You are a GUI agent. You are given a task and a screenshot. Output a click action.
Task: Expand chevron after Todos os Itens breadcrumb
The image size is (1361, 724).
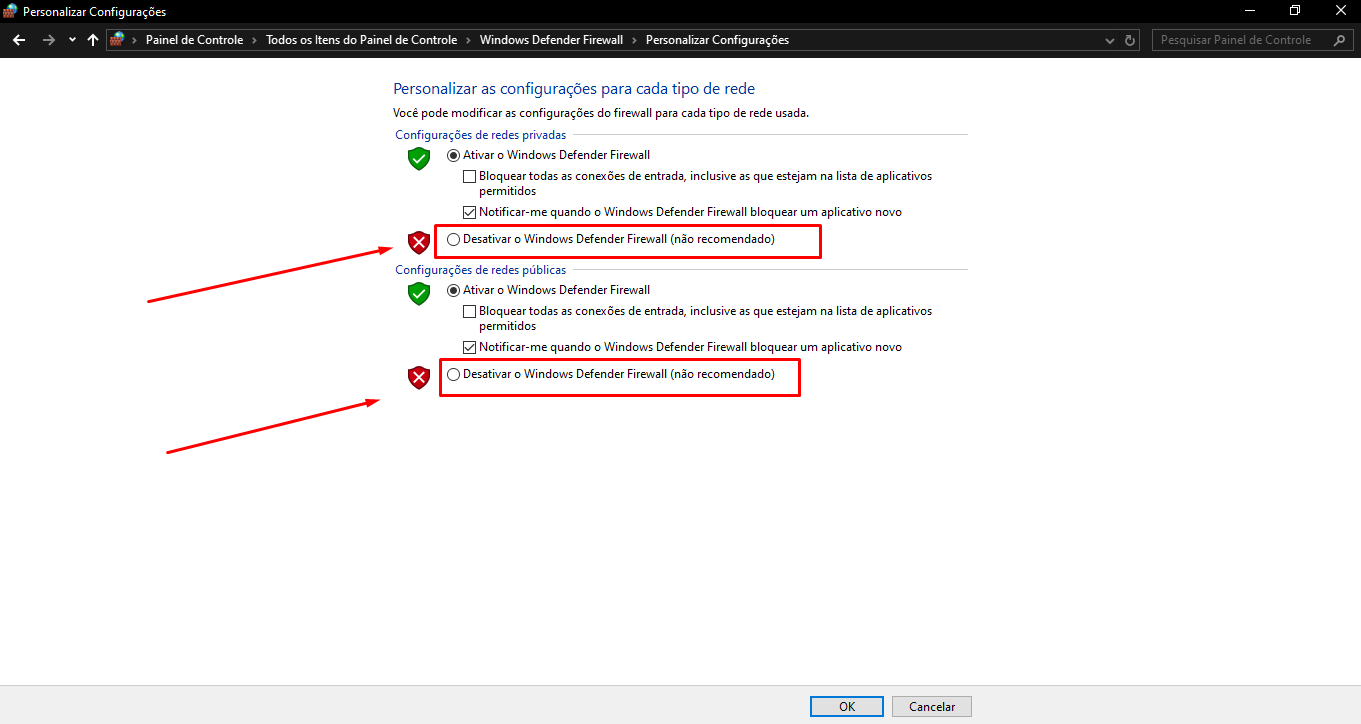[x=469, y=40]
